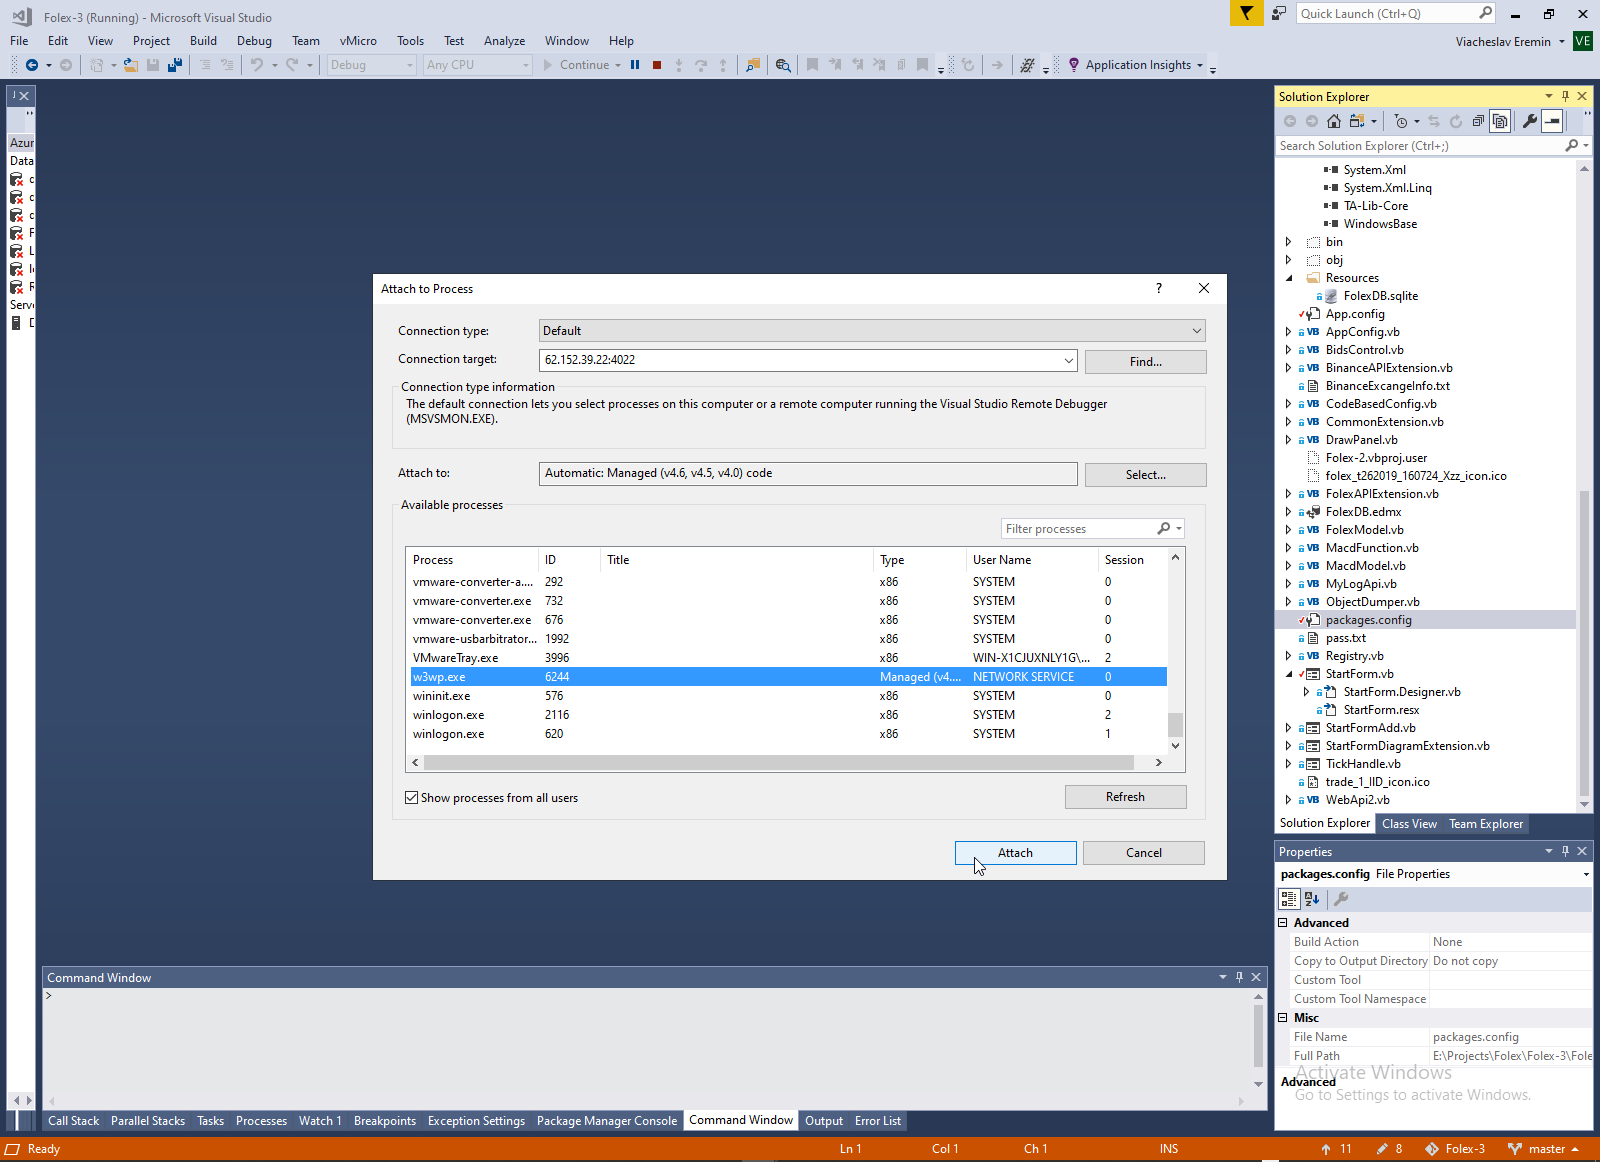Click Collapse All icon in Solution Explorer

(x=1478, y=121)
